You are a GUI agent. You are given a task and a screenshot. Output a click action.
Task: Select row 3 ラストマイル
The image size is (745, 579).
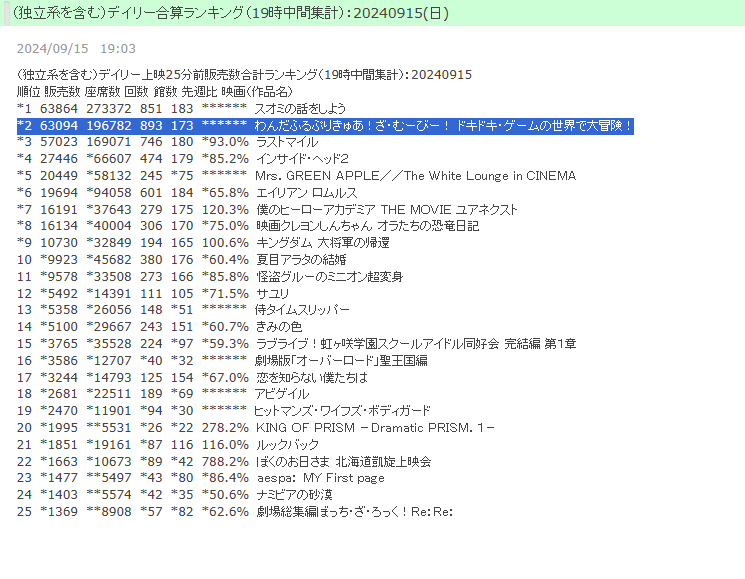[168, 142]
